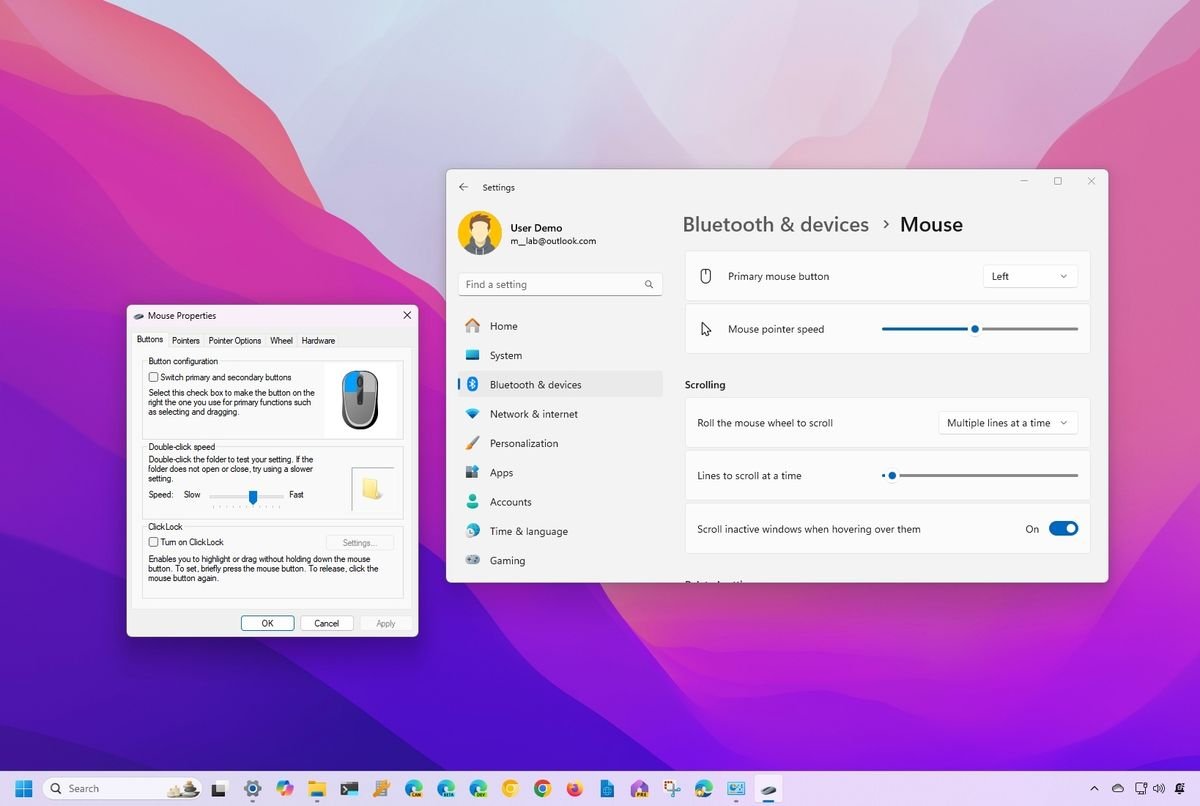
Task: Open Visual Studio Preview on taskbar
Action: tap(639, 788)
